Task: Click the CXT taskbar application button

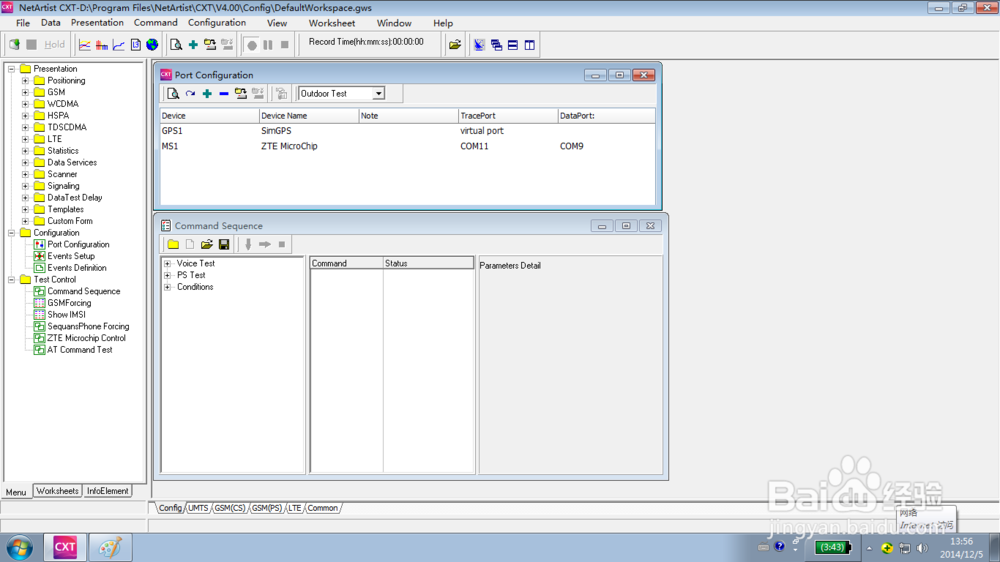Action: 64,547
